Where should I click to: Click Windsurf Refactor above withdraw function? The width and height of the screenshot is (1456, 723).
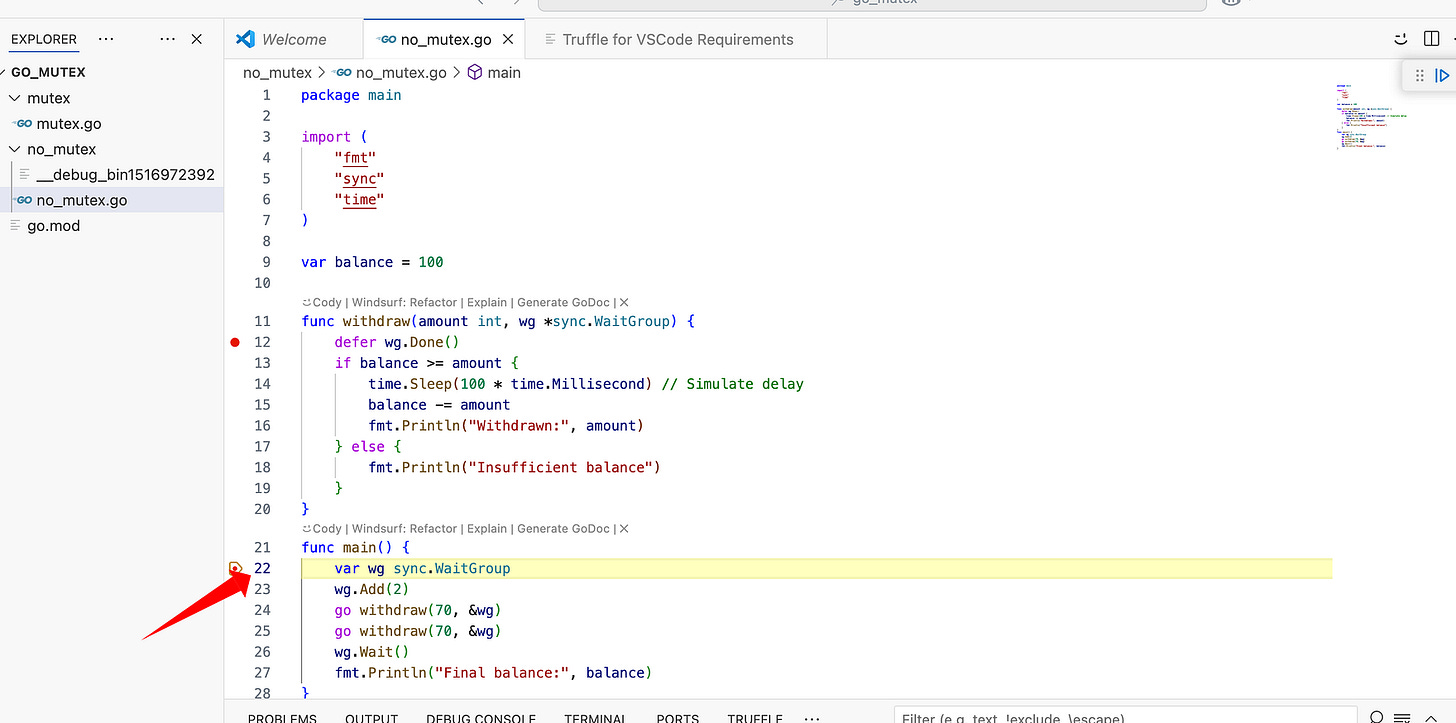[405, 302]
